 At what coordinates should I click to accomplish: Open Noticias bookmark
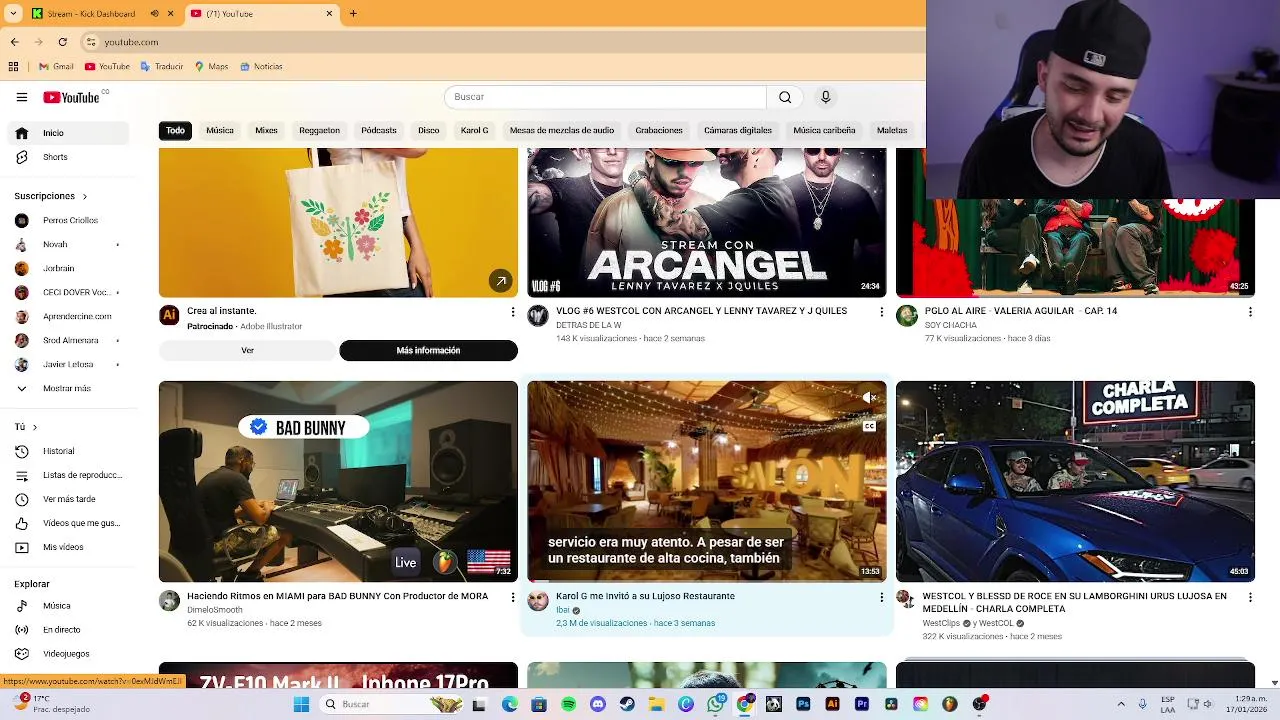click(x=261, y=67)
